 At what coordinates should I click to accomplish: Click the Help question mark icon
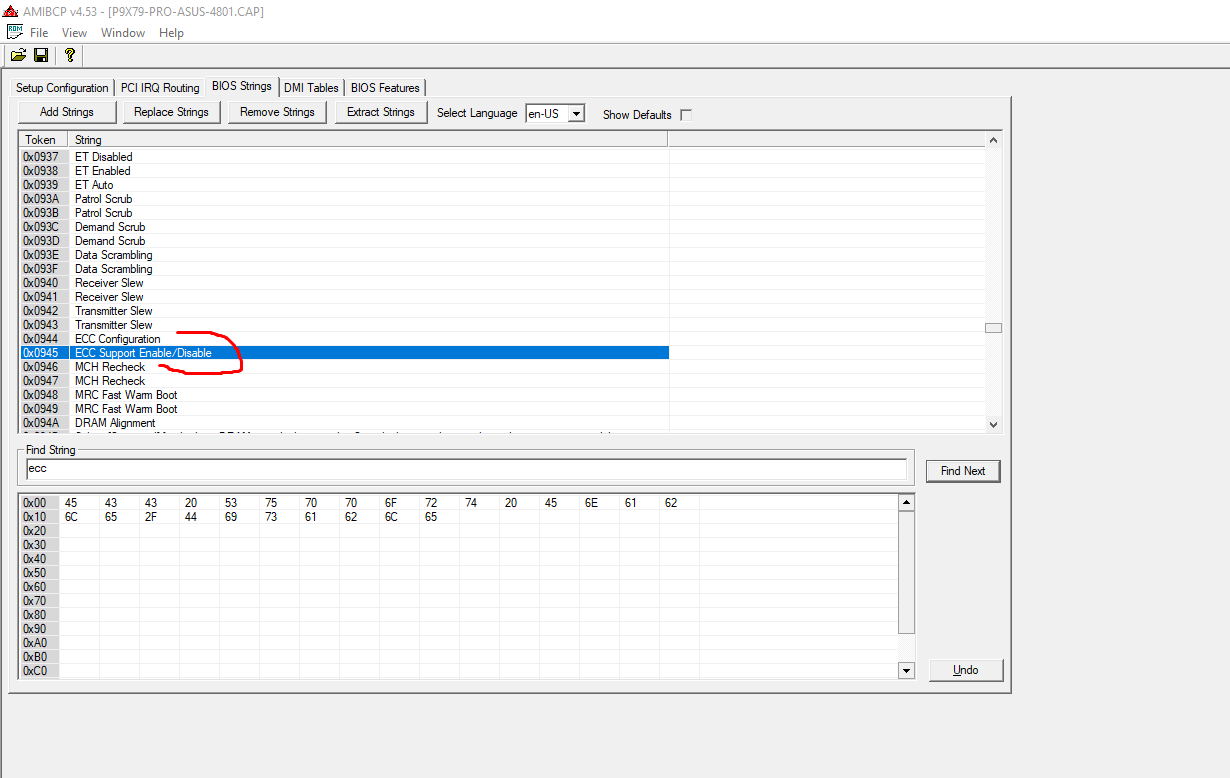[x=69, y=55]
